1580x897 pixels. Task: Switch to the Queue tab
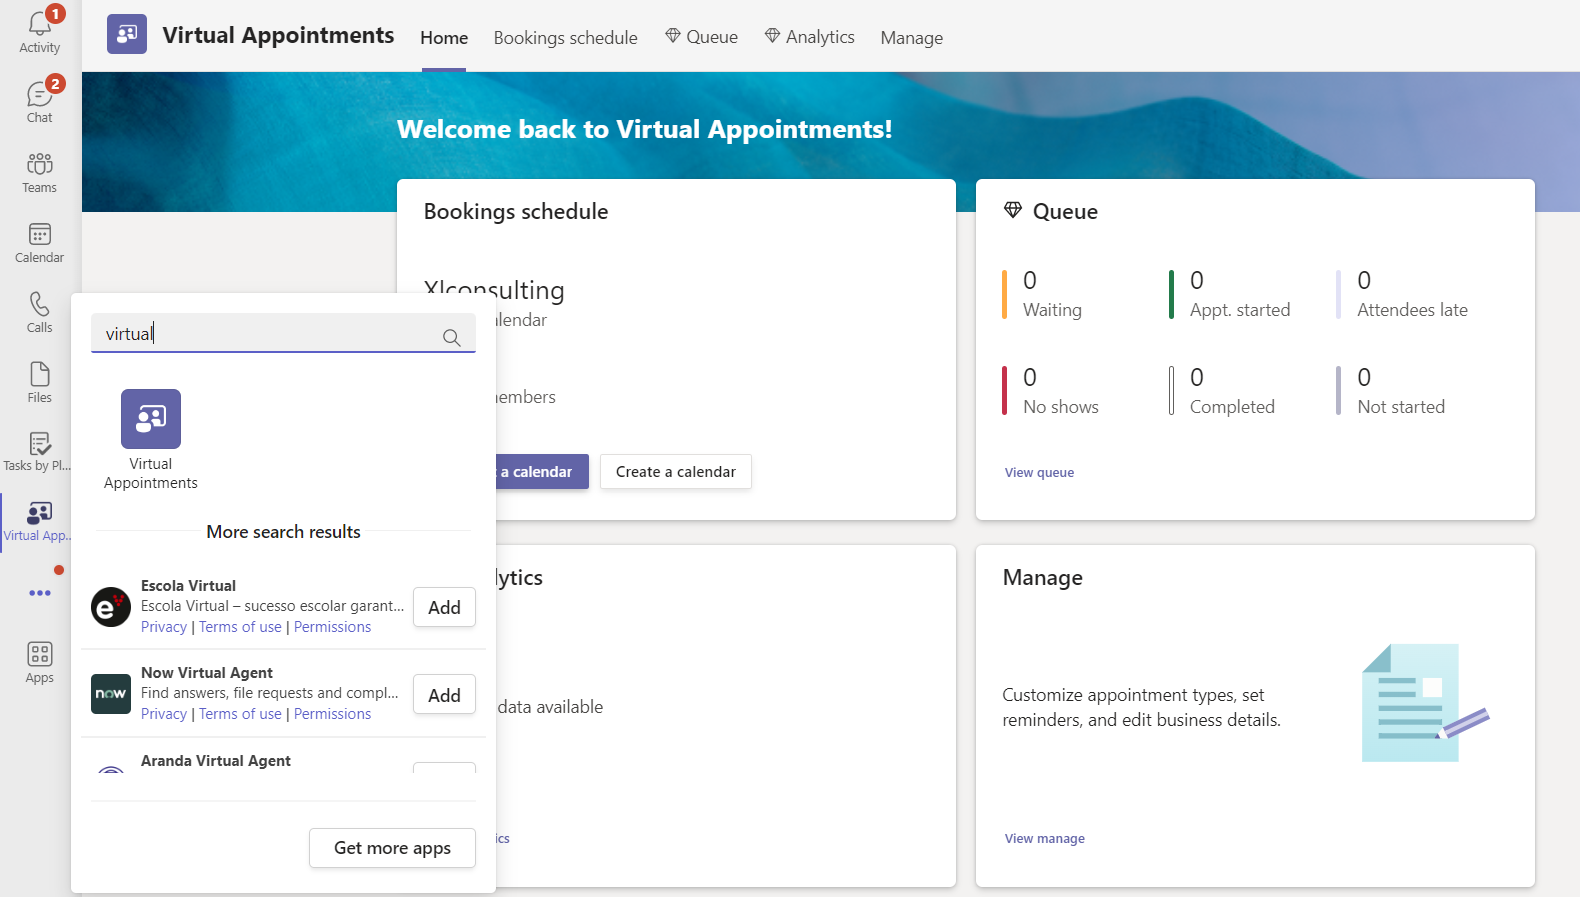tap(702, 38)
